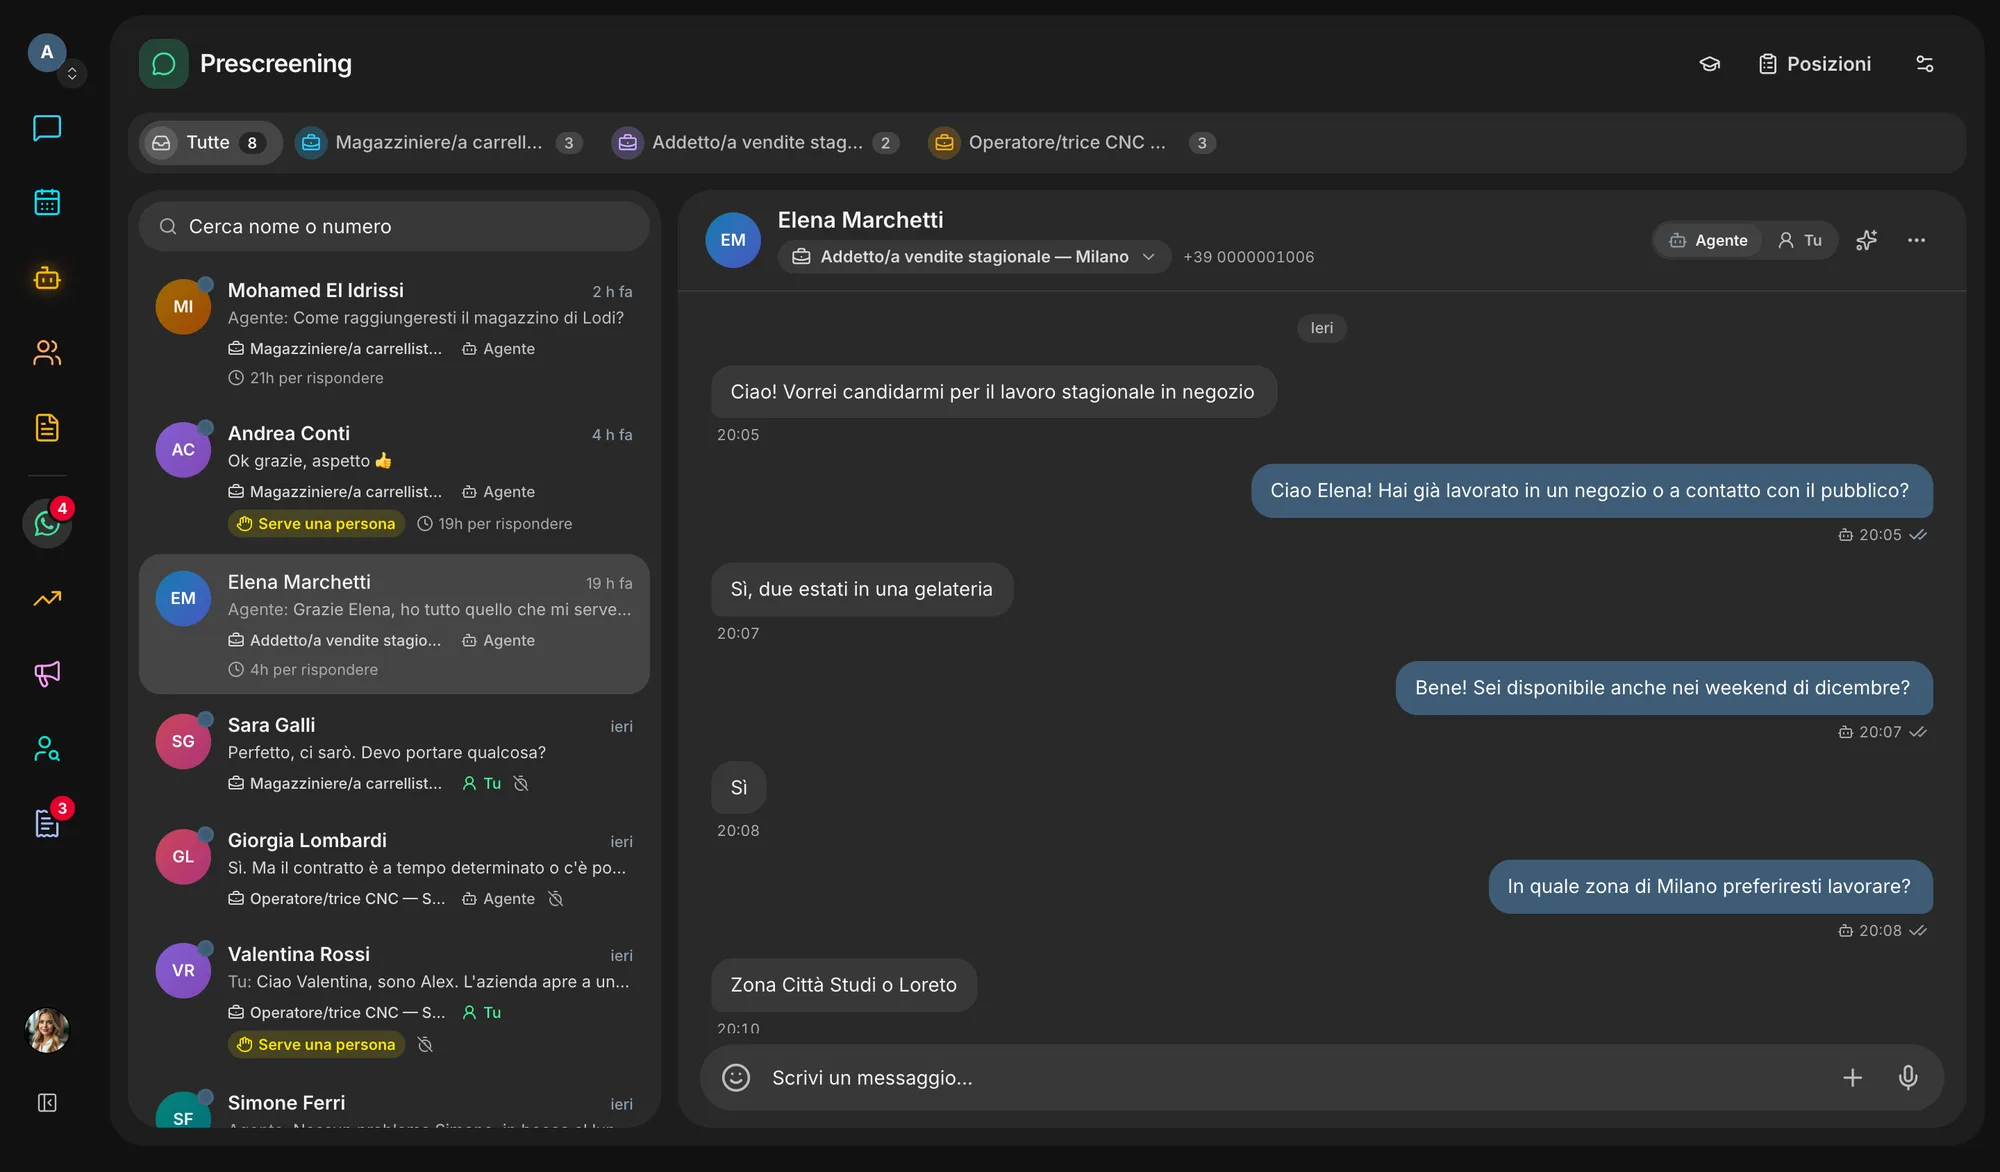The width and height of the screenshot is (2000, 1172).
Task: Click message 'Zona Città Studi o Loreto'
Action: coord(844,986)
